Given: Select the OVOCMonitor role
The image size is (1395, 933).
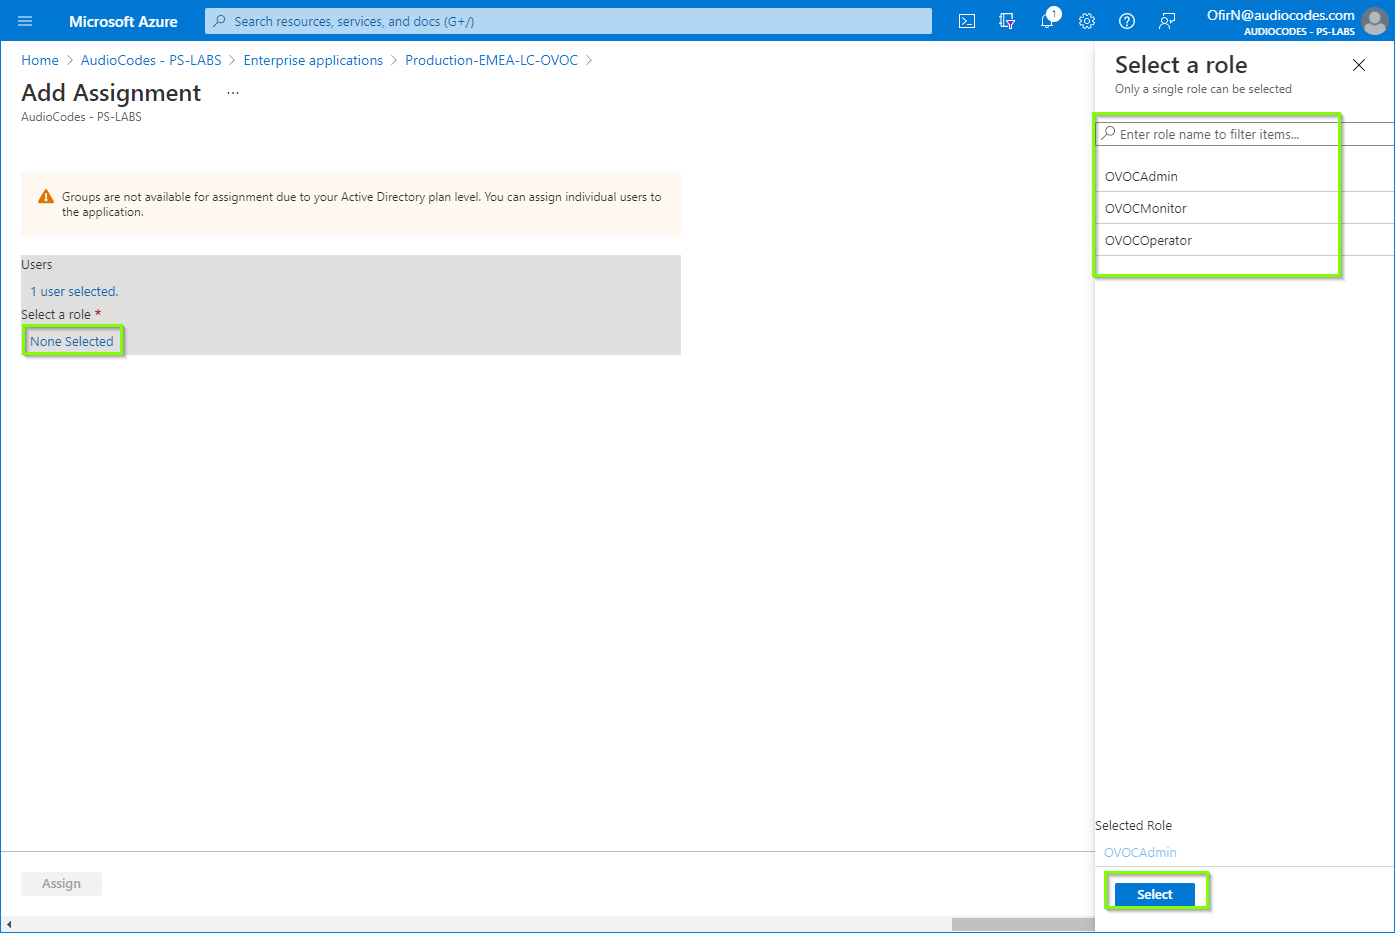Looking at the screenshot, I should coord(1244,208).
